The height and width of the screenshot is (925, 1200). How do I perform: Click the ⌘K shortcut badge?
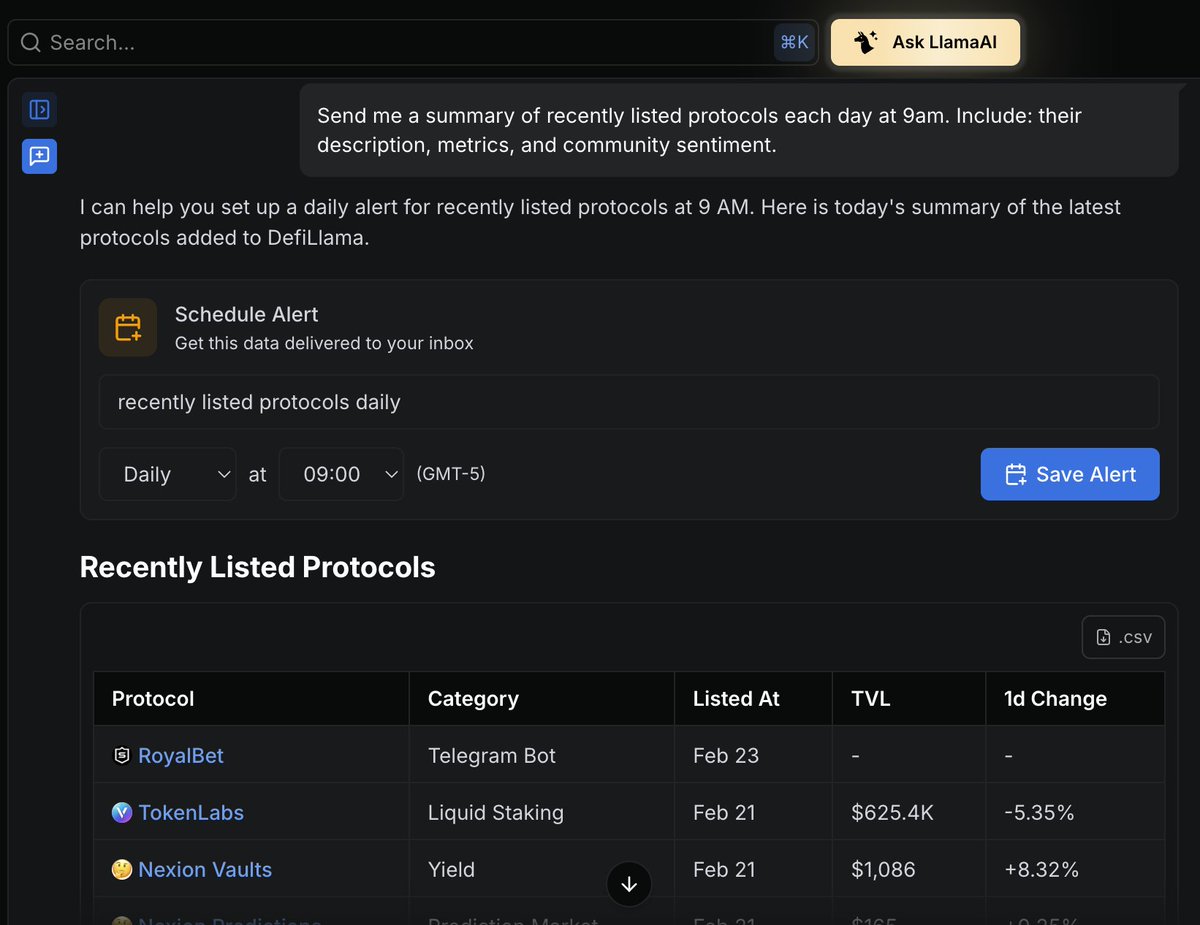(794, 42)
